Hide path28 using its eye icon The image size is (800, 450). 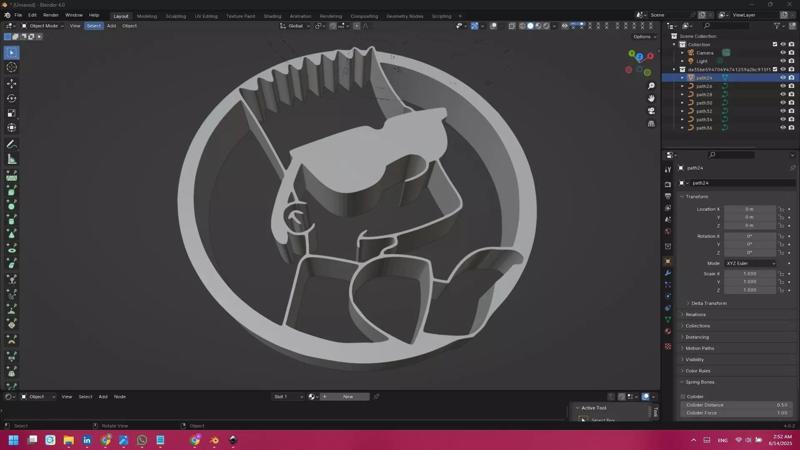pyautogui.click(x=783, y=94)
